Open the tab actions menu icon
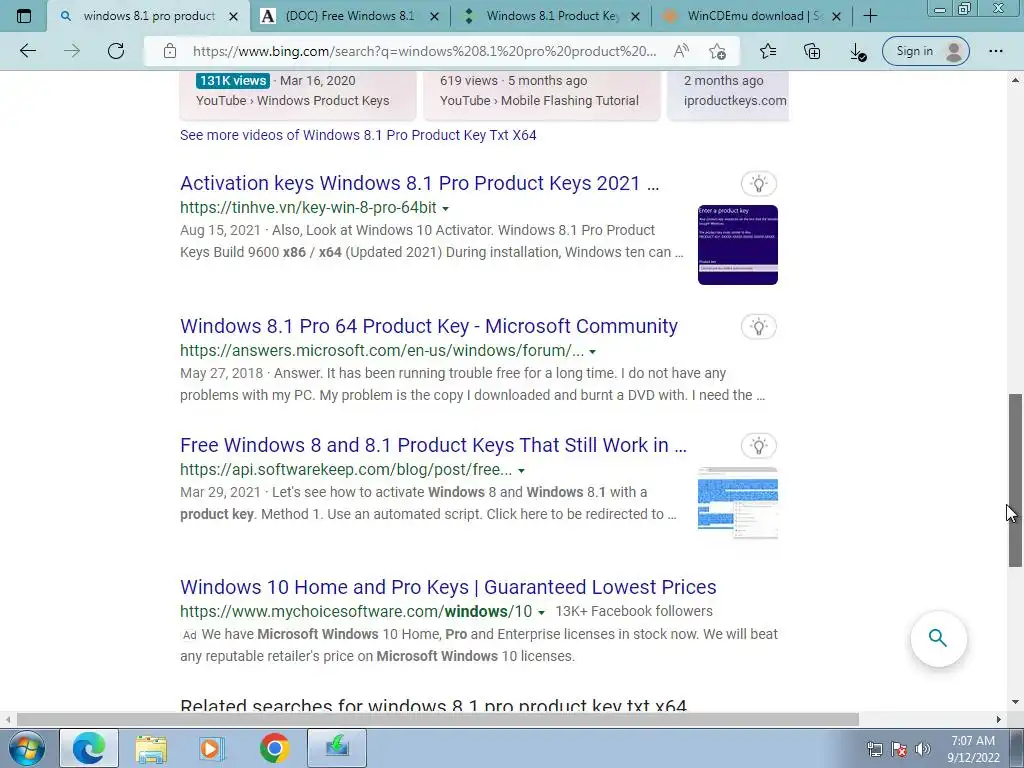 point(24,16)
